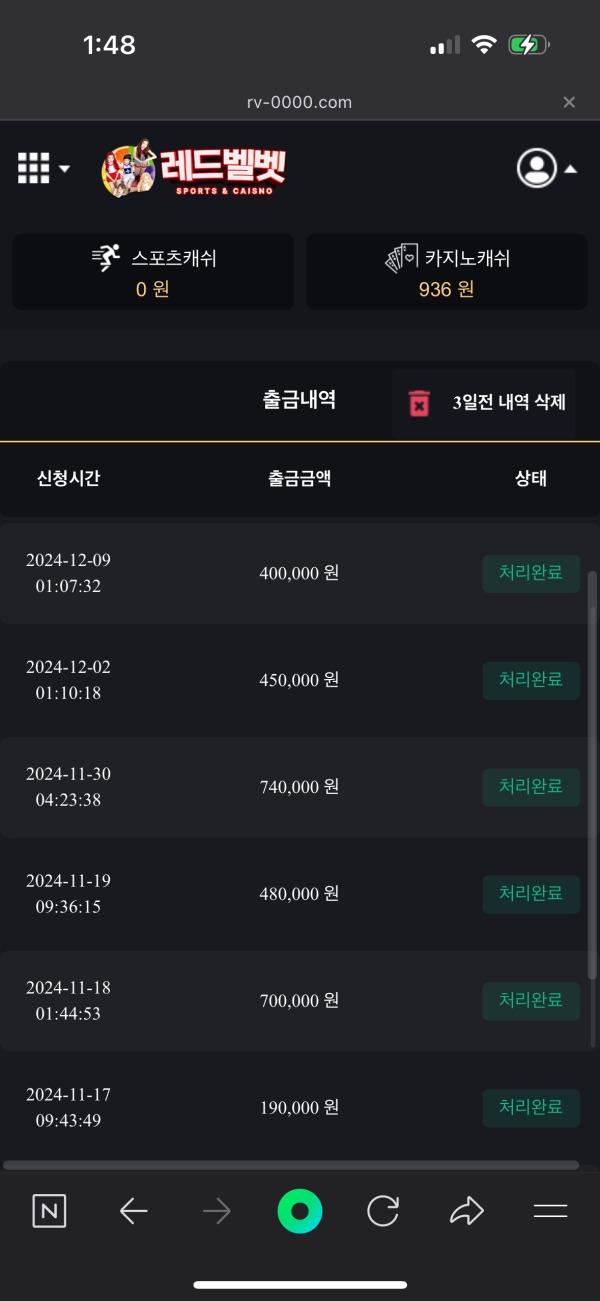Select the 처리완료 badge on the 740,000 원 row
The width and height of the screenshot is (600, 1301).
tap(531, 787)
